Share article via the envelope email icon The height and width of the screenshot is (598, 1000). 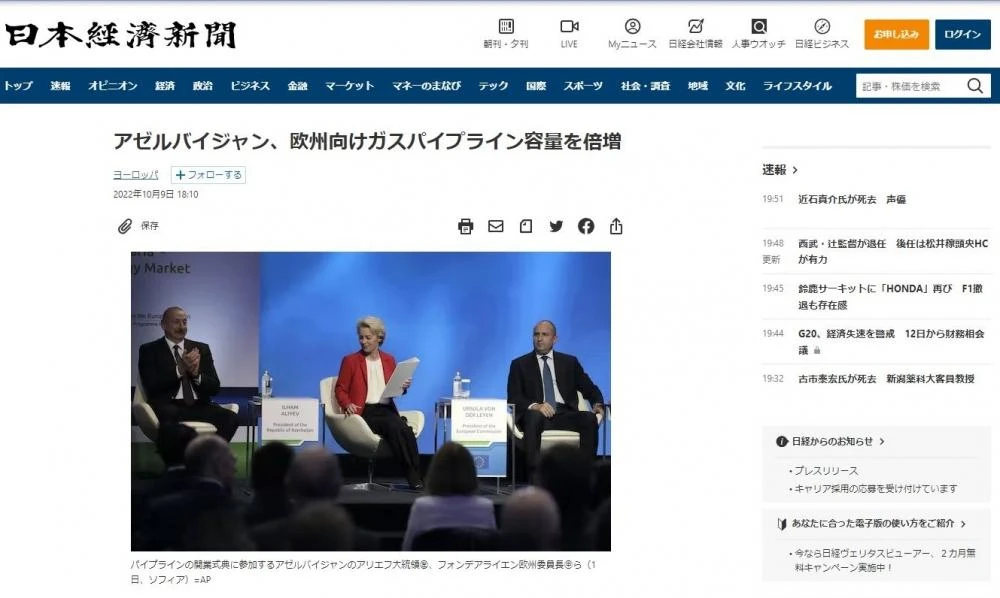click(495, 226)
